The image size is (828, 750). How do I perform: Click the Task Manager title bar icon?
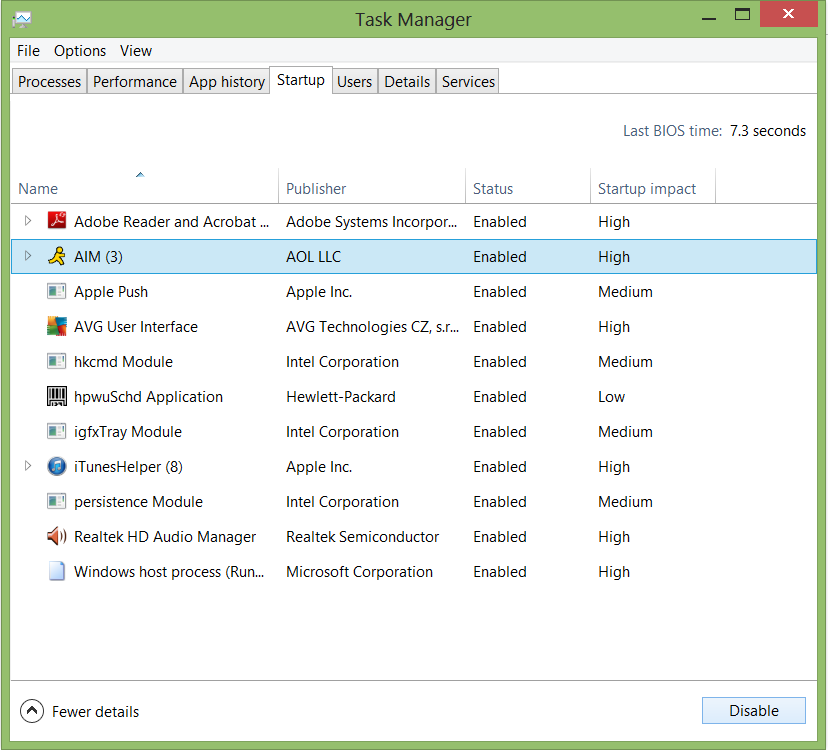pos(22,20)
